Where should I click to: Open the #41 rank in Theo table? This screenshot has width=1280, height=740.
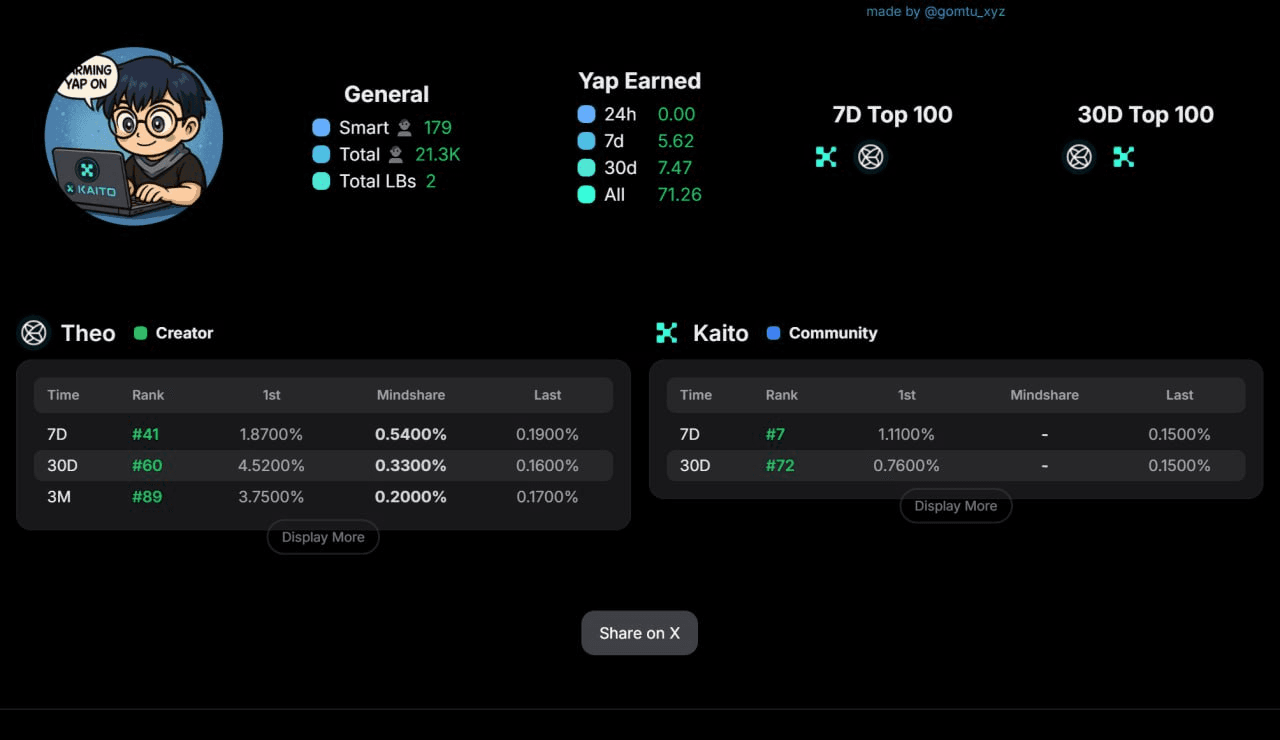pyautogui.click(x=146, y=434)
